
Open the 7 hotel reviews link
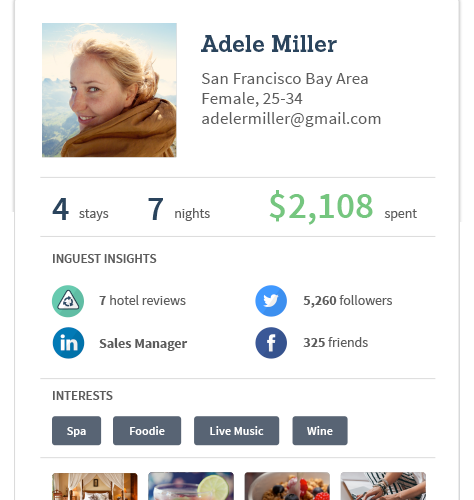coord(142,301)
